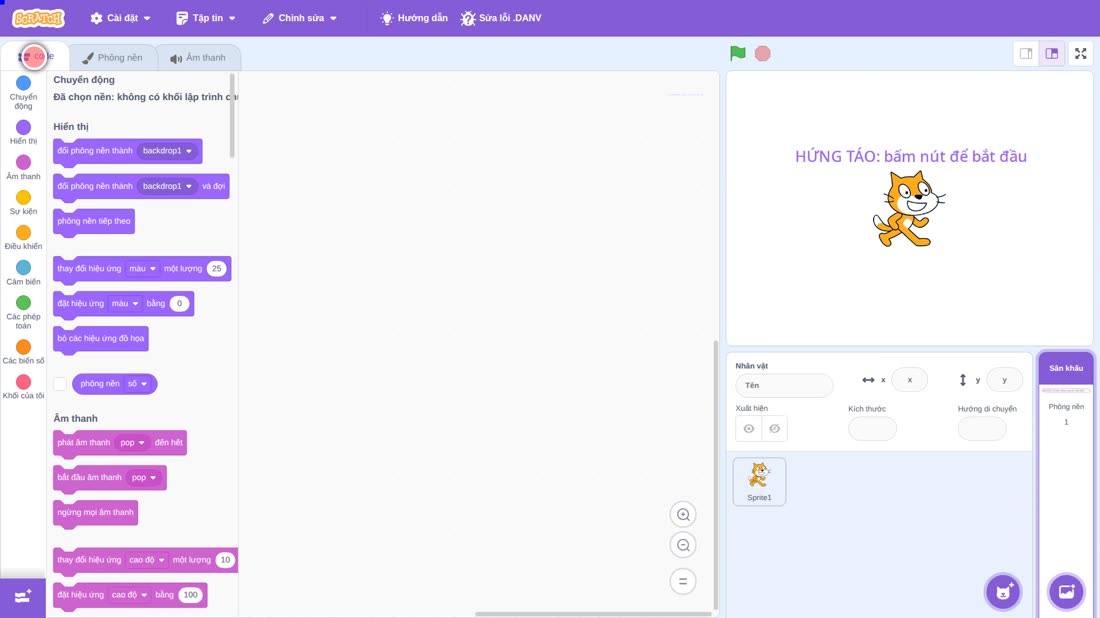Choose a new backdrop

[x=1066, y=592]
